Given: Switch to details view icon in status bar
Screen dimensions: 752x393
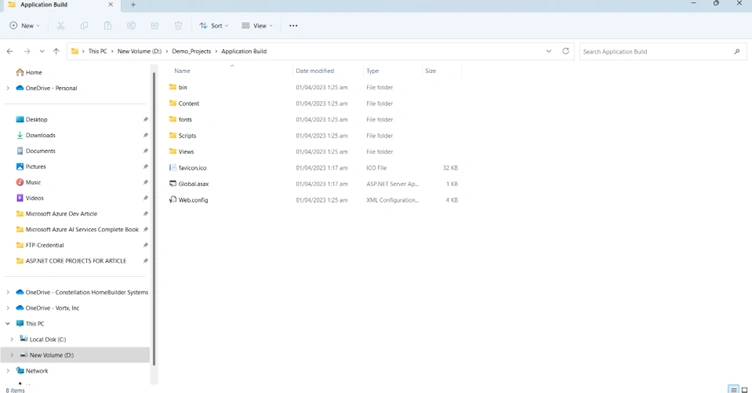Looking at the screenshot, I should pyautogui.click(x=733, y=389).
